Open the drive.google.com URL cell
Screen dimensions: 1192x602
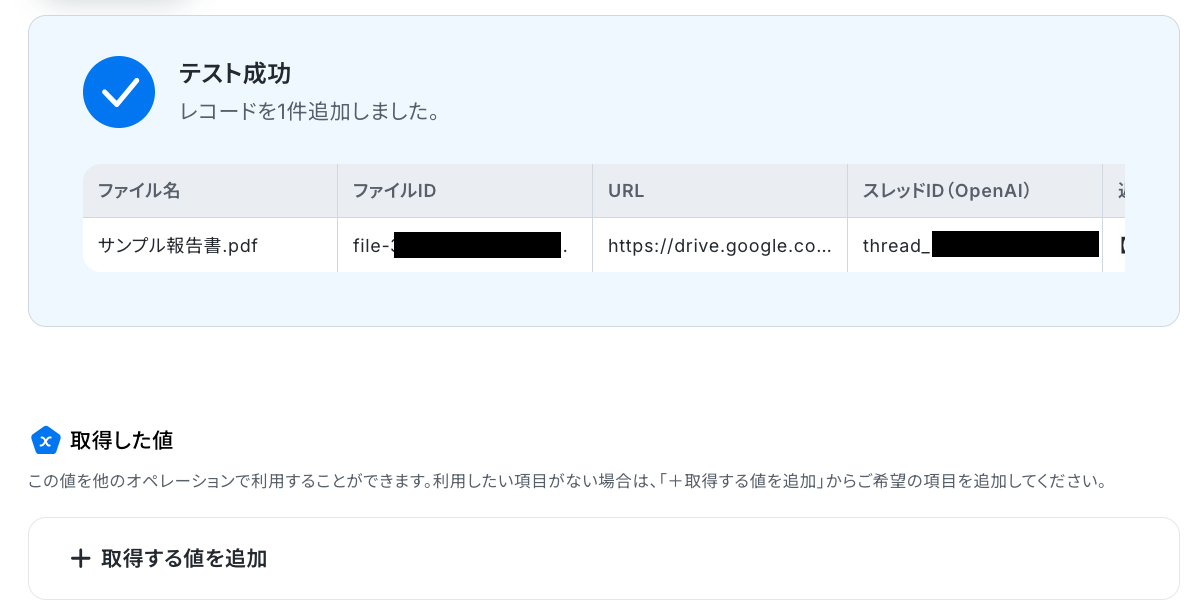[x=720, y=245]
